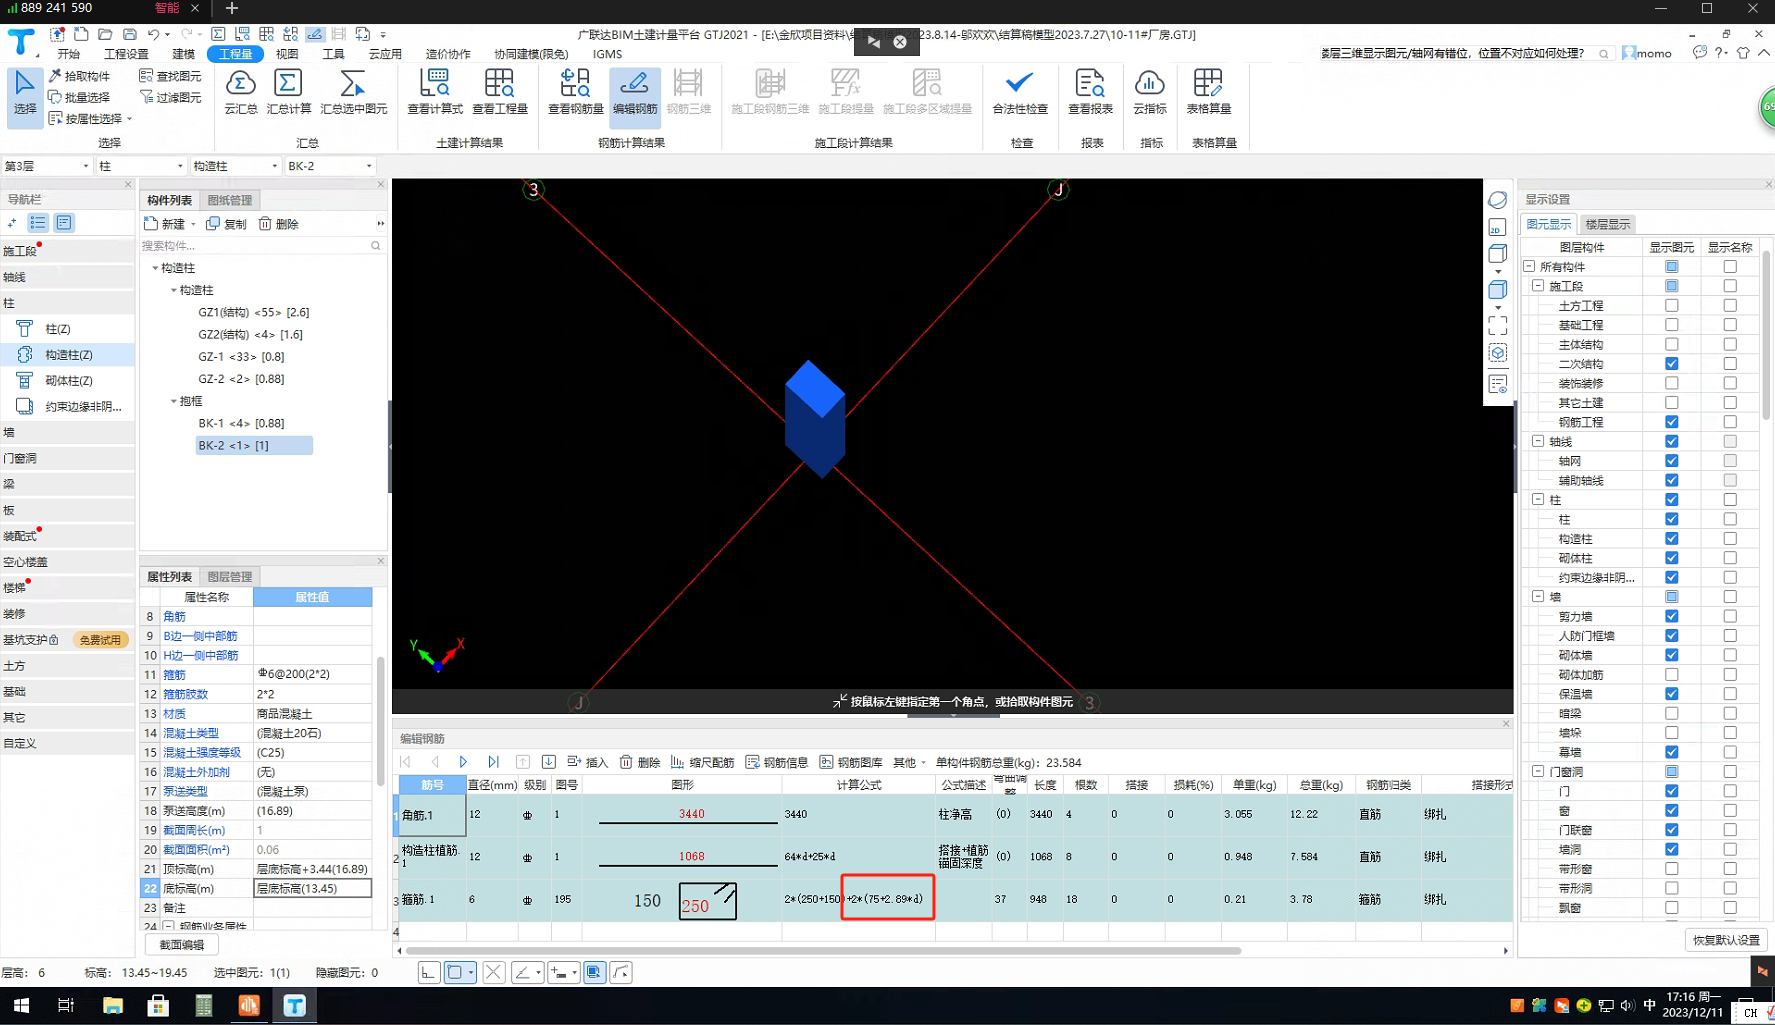Toggle 剪力墙 display checkbox
This screenshot has height=1025, width=1775.
coord(1671,616)
